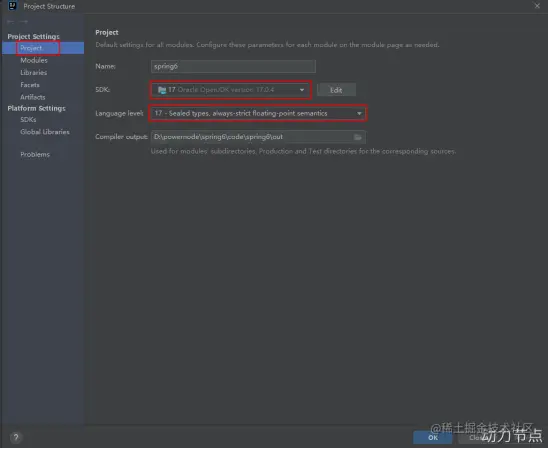Image resolution: width=548 pixels, height=449 pixels.
Task: Click the Platform Settings heading
Action: coord(36,109)
